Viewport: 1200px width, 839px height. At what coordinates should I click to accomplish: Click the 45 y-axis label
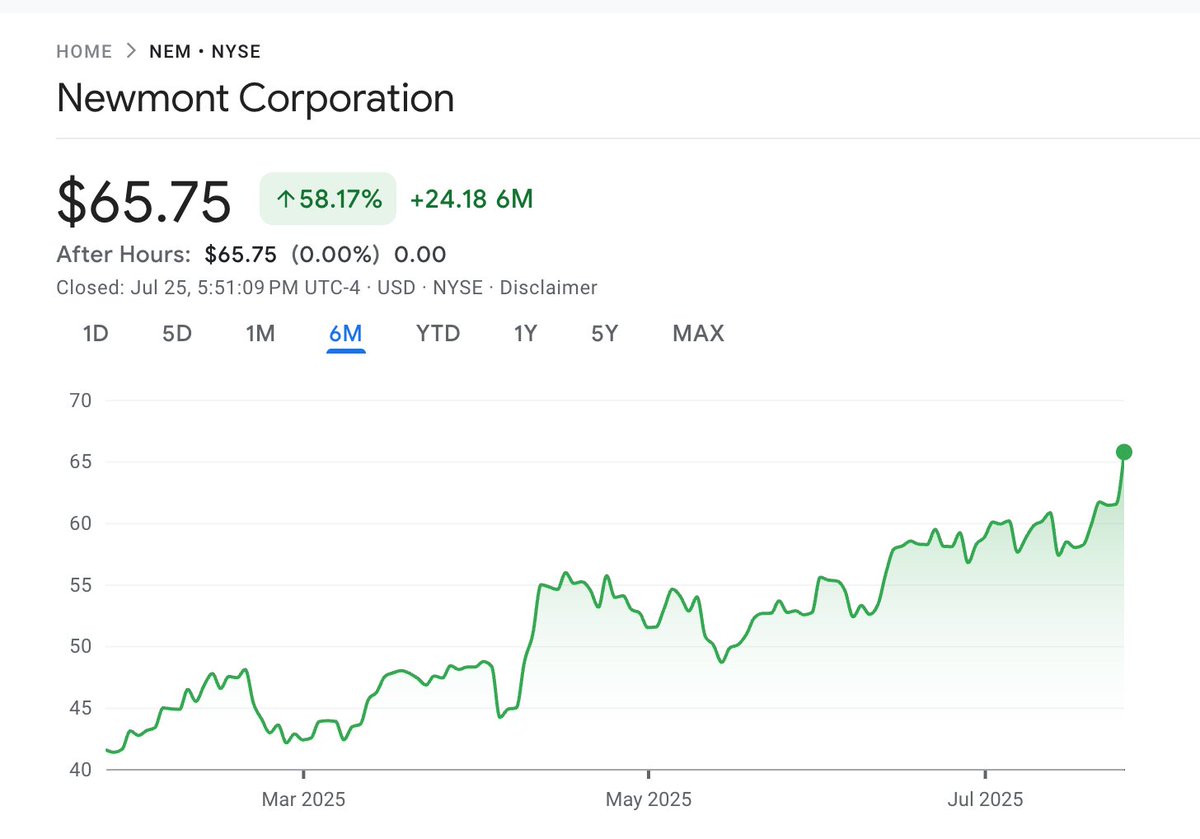80,708
